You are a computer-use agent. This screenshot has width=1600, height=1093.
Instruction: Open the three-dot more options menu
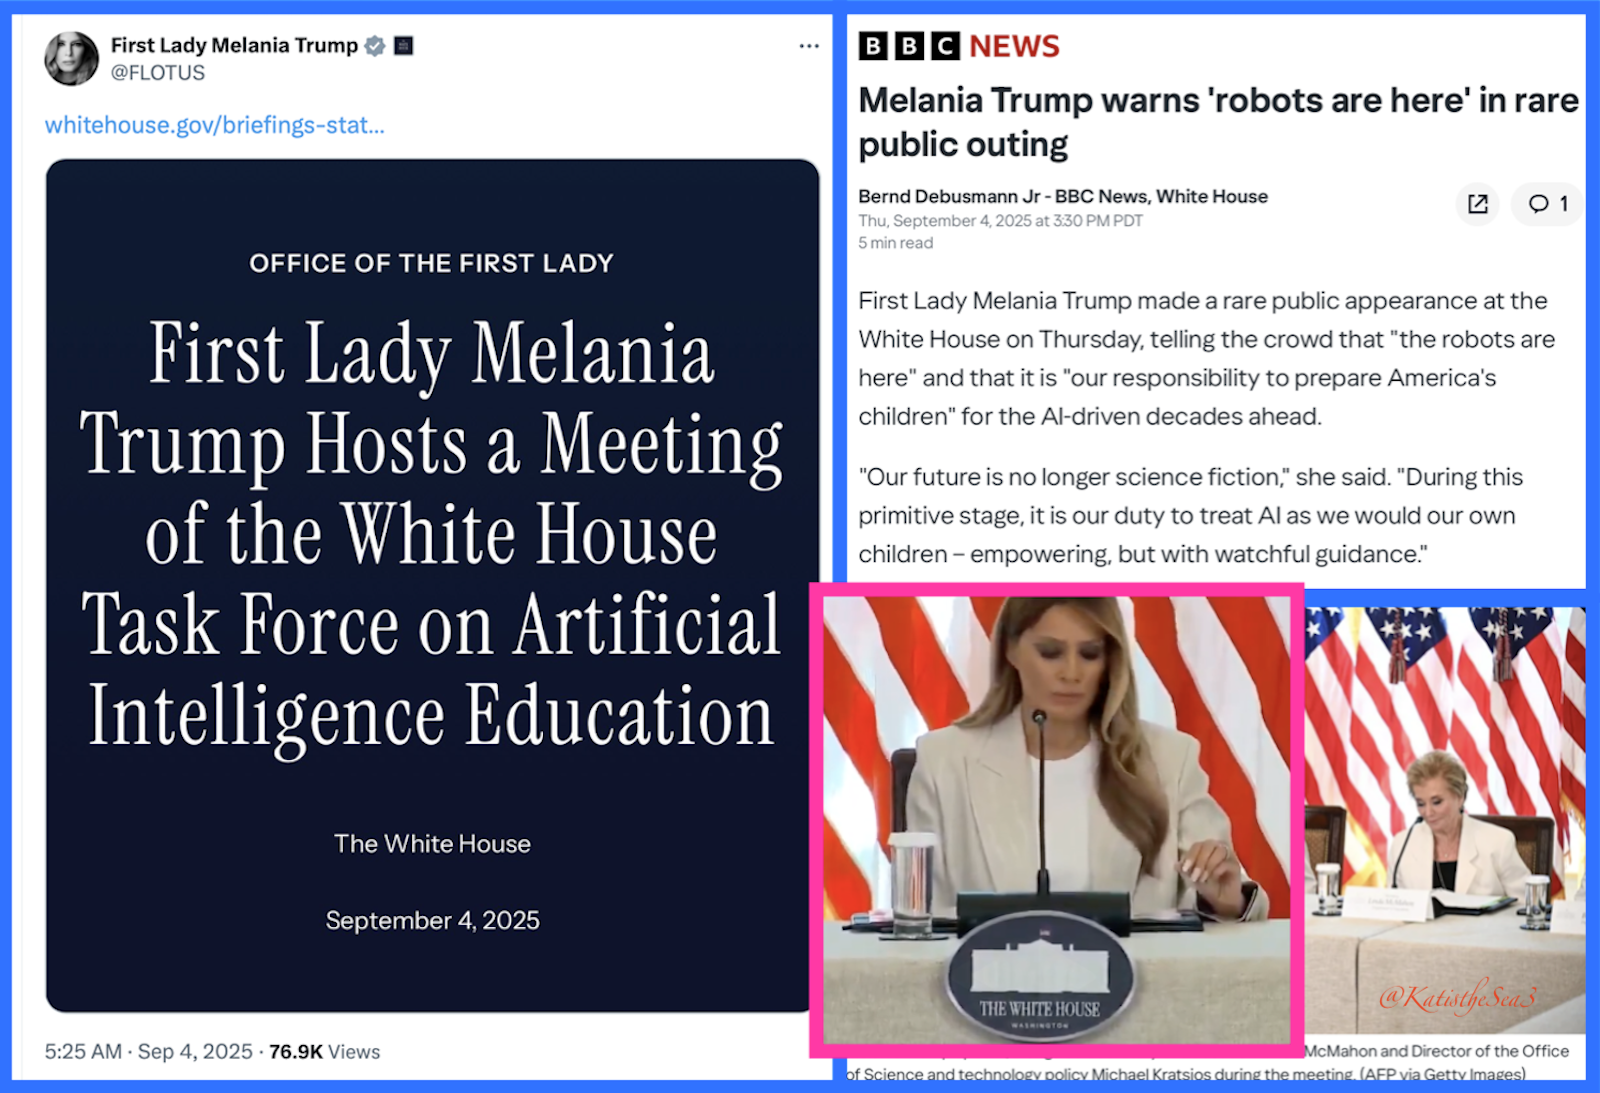[809, 46]
